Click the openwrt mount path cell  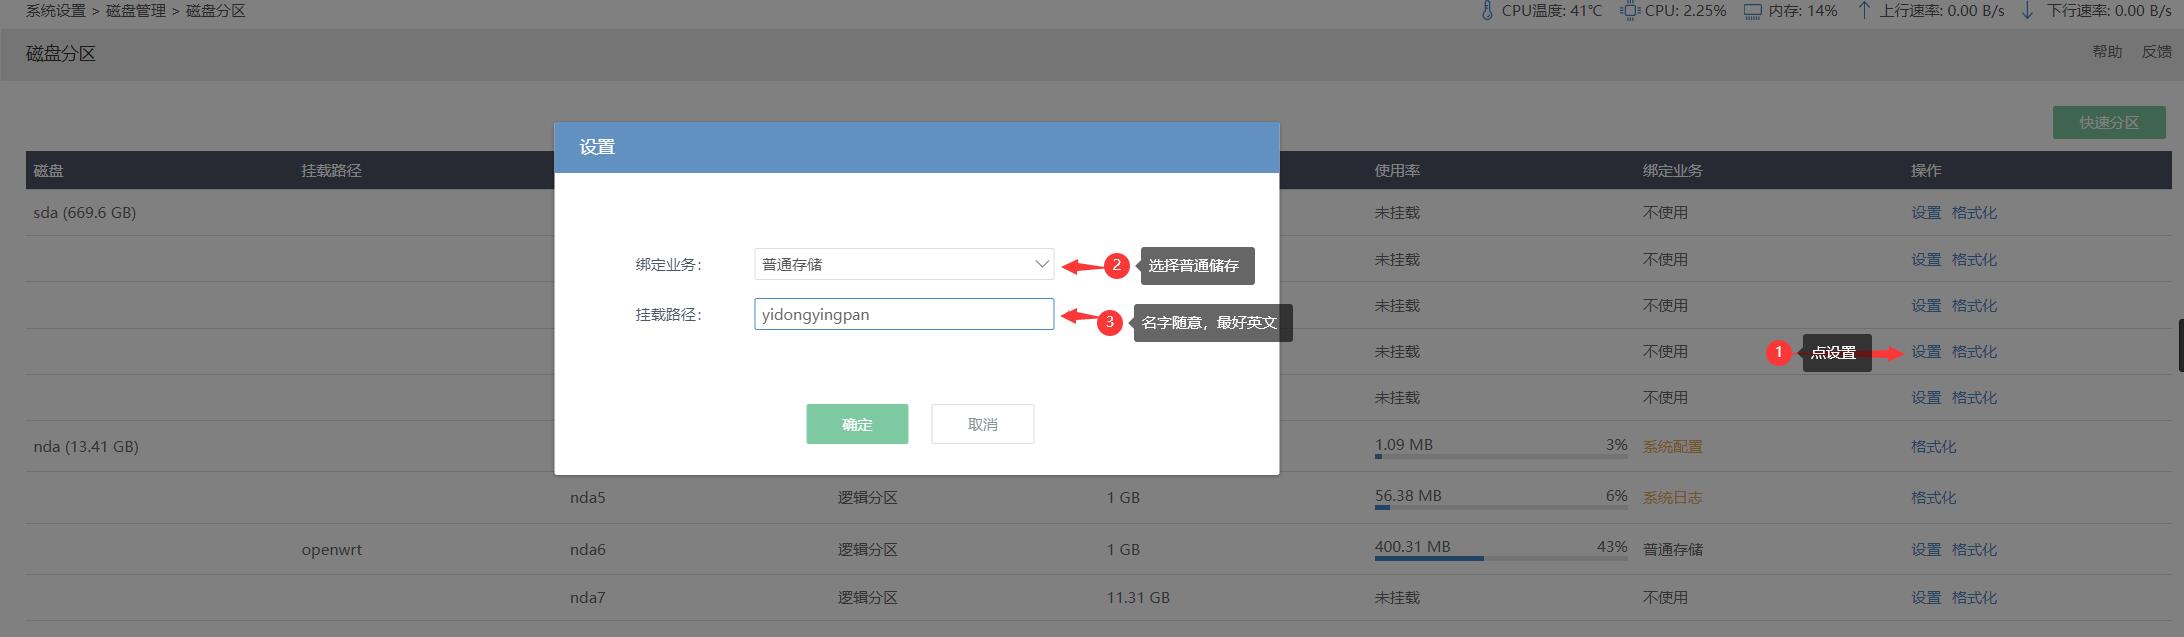(x=332, y=550)
